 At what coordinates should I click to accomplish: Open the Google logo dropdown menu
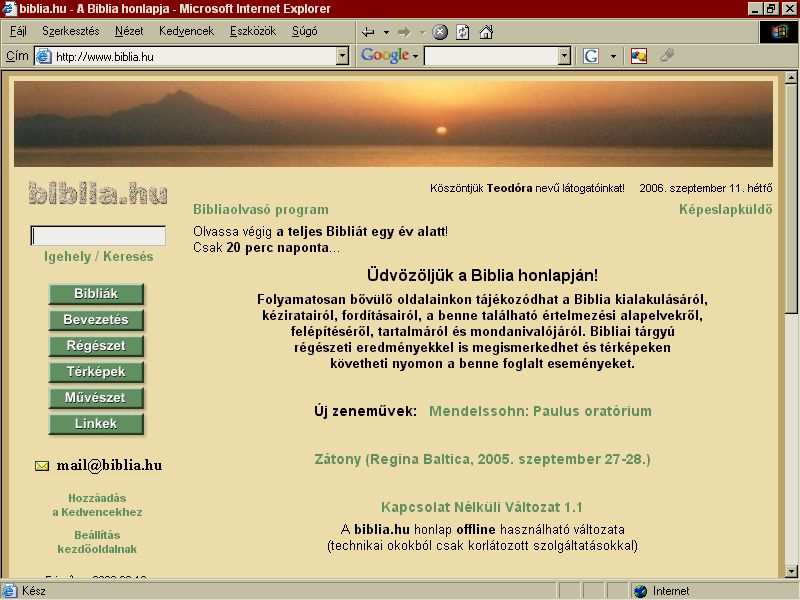[x=389, y=55]
